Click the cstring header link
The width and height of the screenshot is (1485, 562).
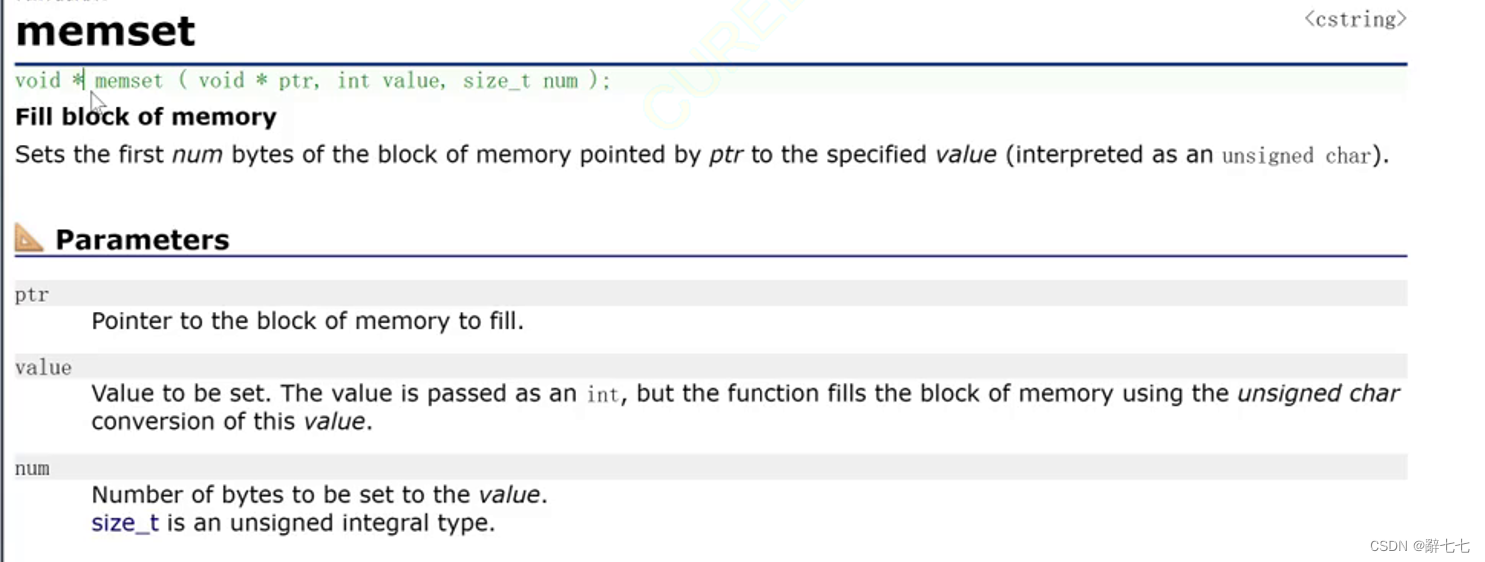click(x=1355, y=19)
